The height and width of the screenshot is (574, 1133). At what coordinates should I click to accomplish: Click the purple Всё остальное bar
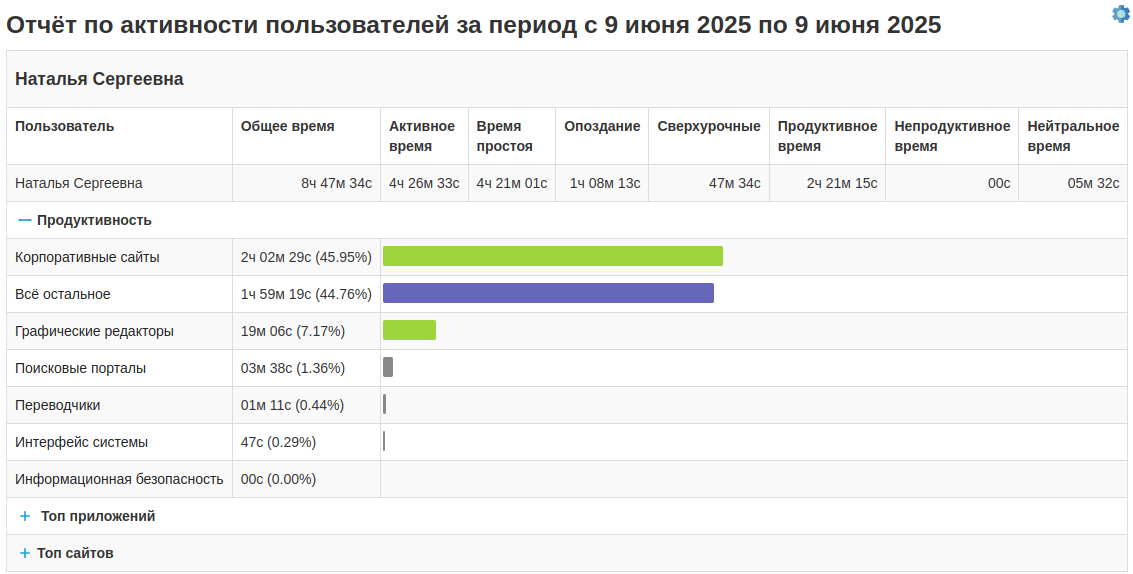click(548, 293)
